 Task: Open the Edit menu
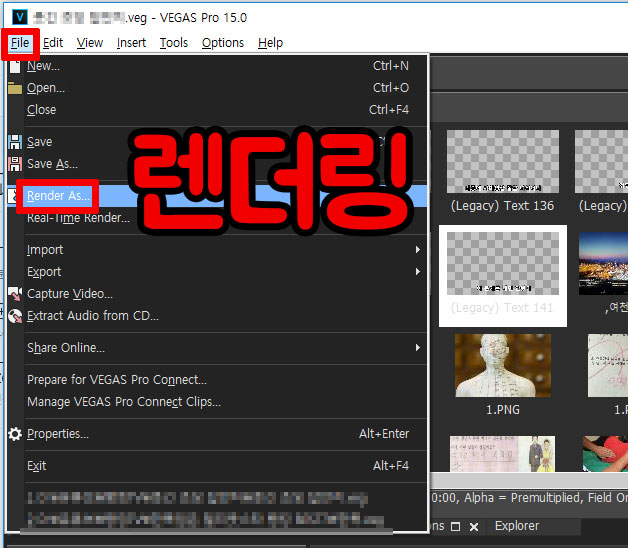(x=53, y=42)
